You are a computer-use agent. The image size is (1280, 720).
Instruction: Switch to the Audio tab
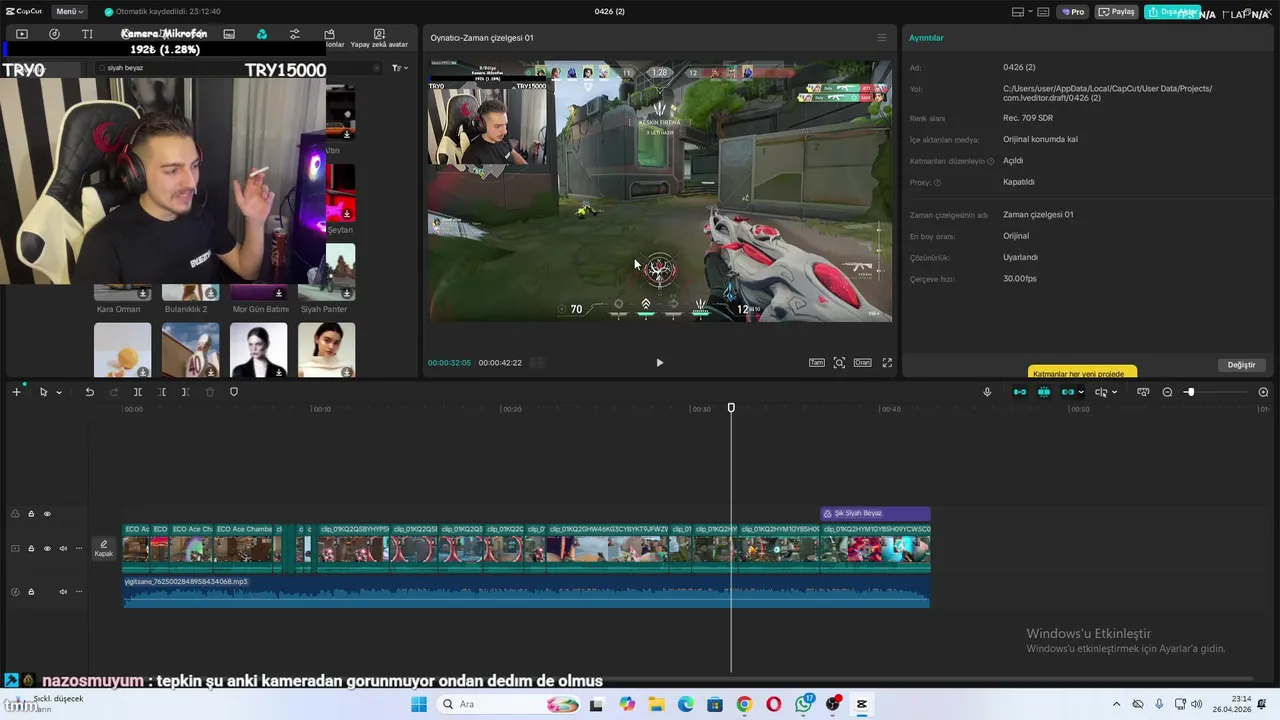point(54,34)
